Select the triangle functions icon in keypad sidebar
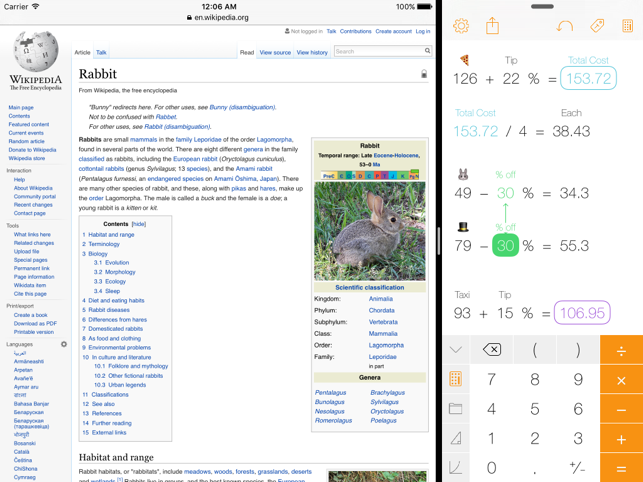643x482 pixels. (x=456, y=438)
